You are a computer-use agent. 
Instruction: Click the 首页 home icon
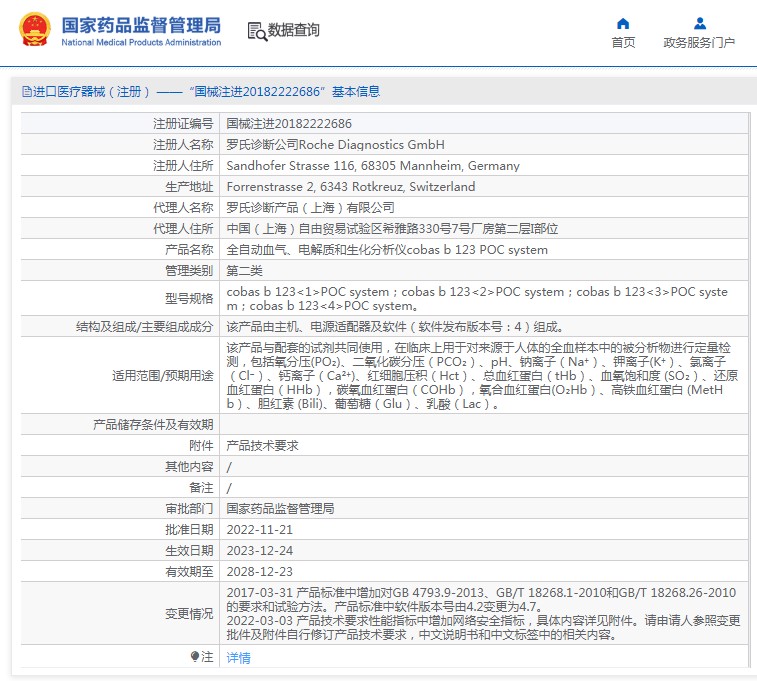(x=623, y=23)
